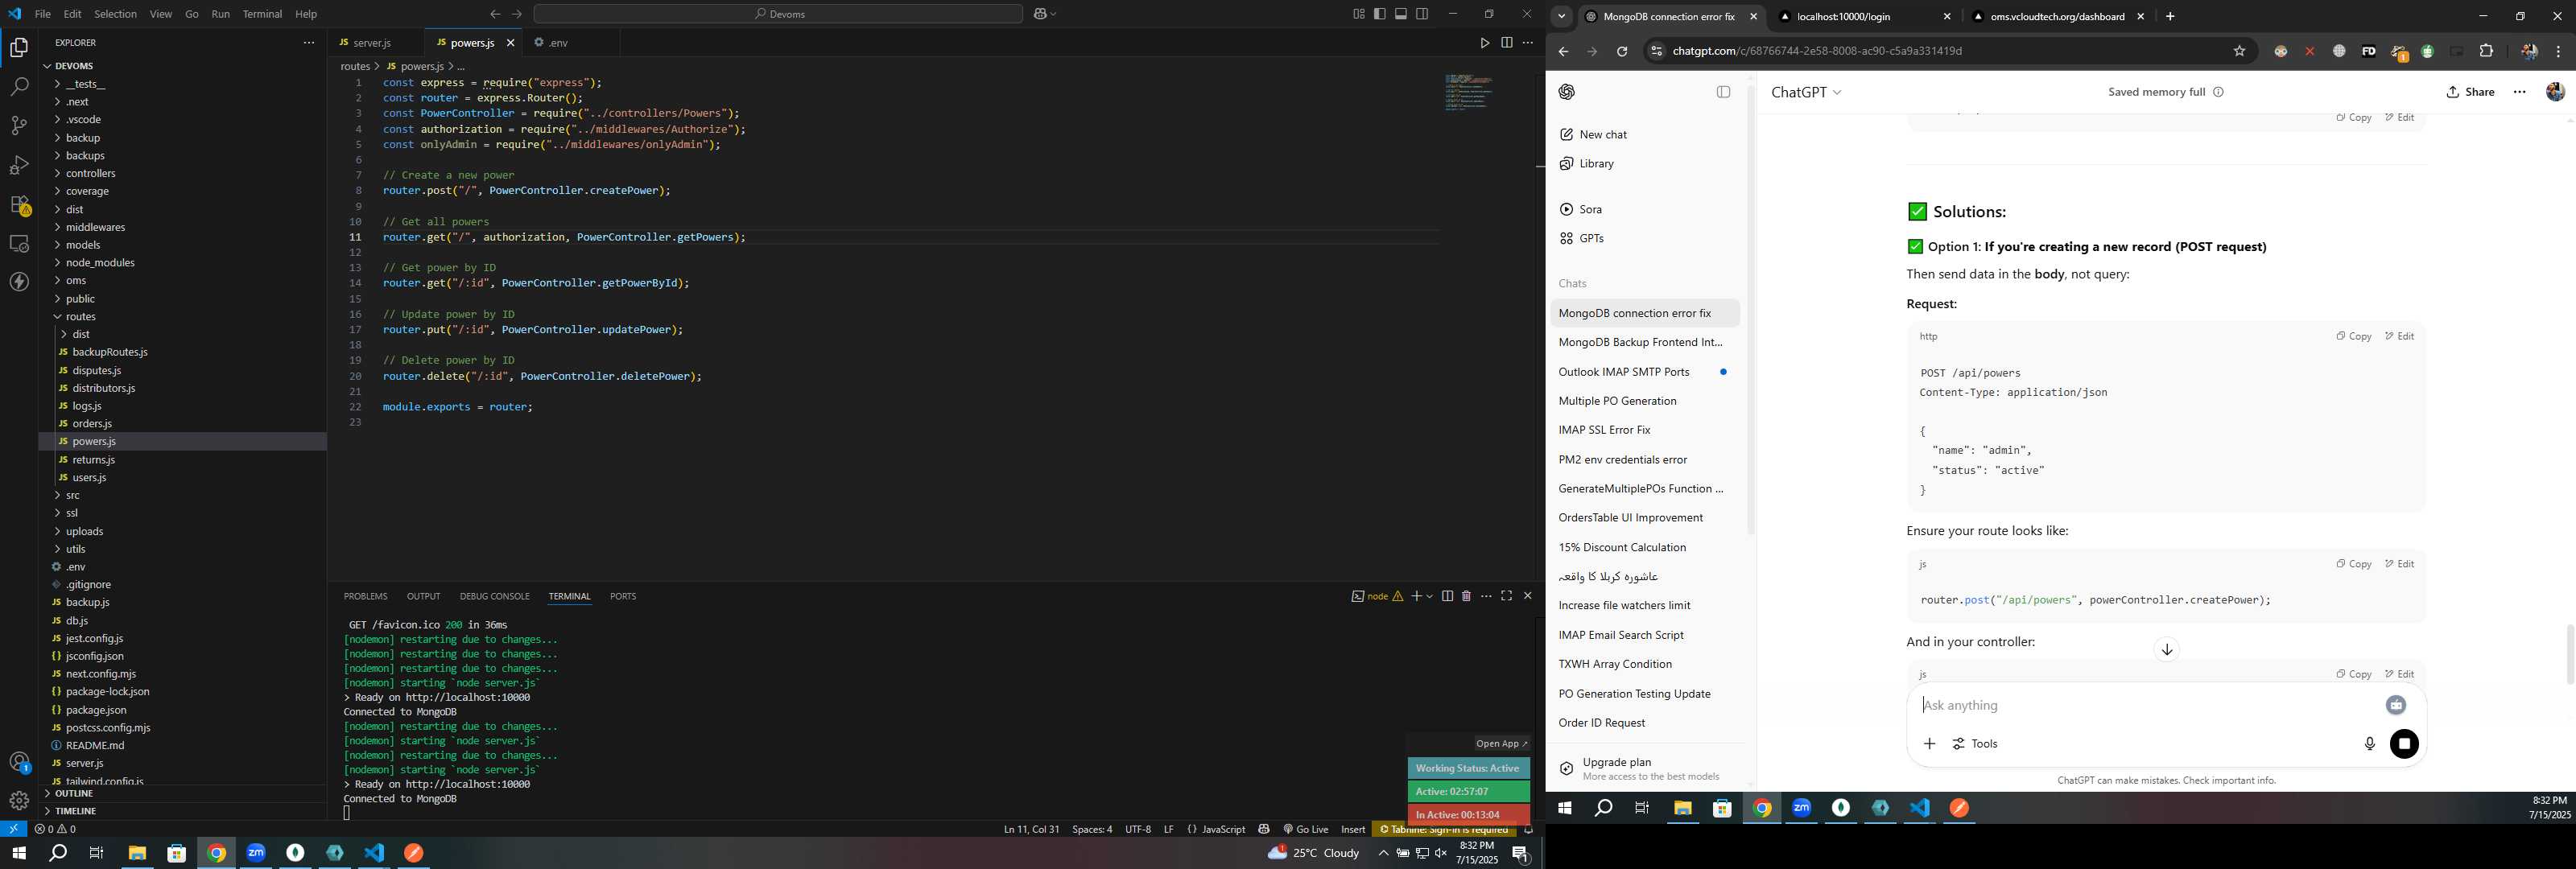The height and width of the screenshot is (869, 2576).
Task: Split the terminal panel
Action: (1447, 596)
